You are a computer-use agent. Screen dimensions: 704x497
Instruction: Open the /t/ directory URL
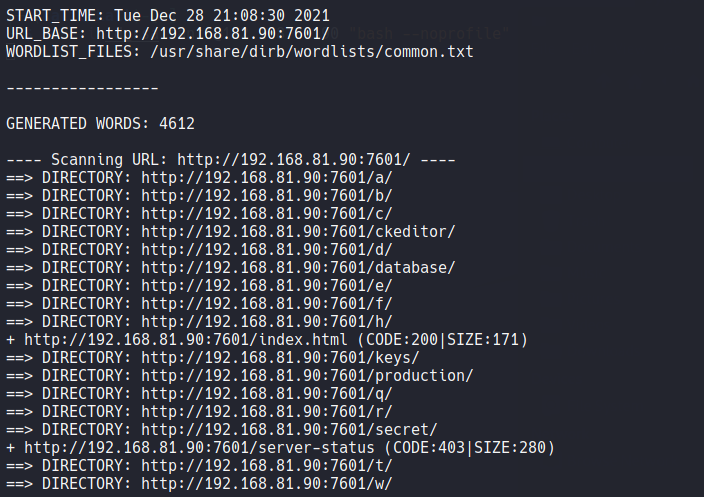pos(266,465)
